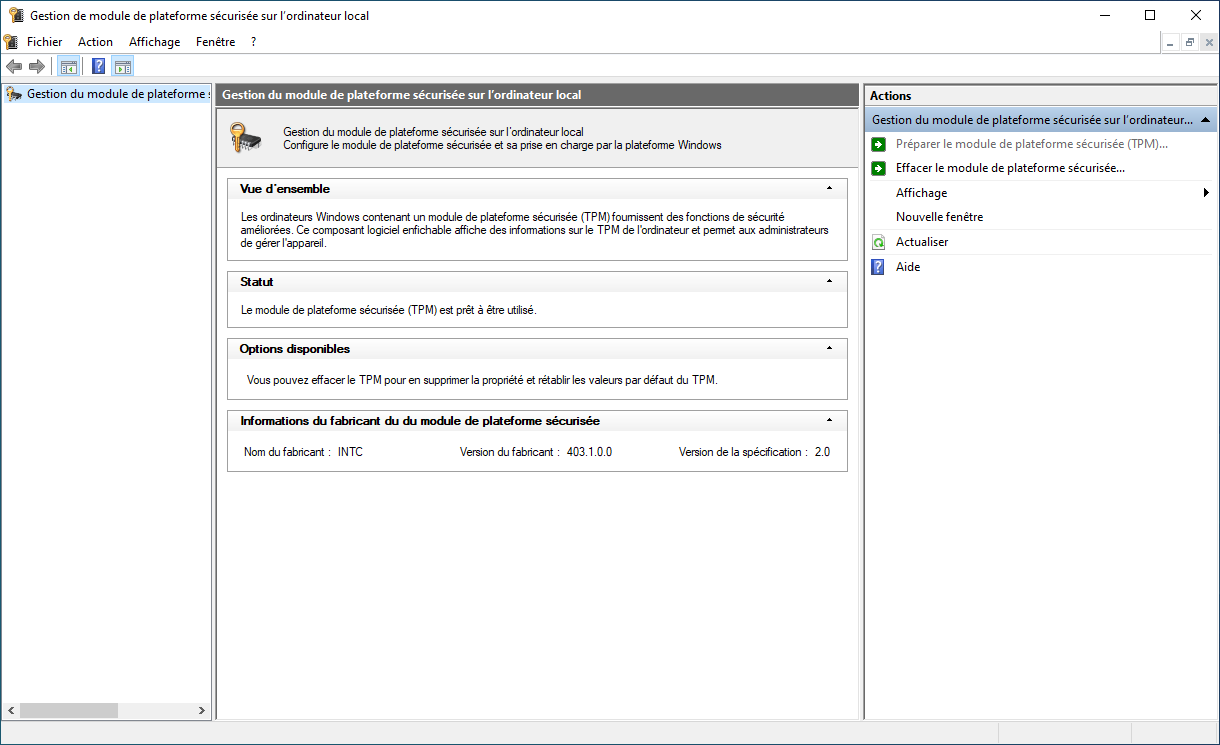Expand the Affichage submenu in Actions pane
Viewport: 1220px width, 745px height.
[1206, 193]
